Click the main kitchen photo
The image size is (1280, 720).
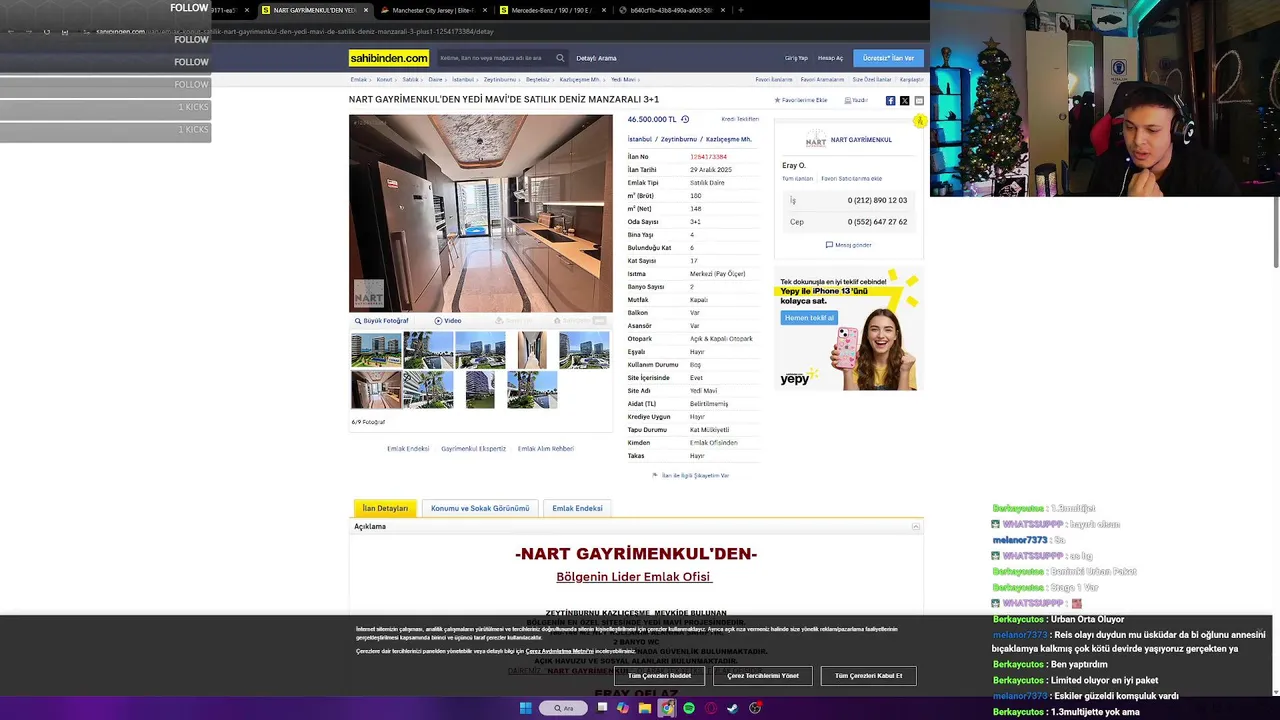click(480, 213)
